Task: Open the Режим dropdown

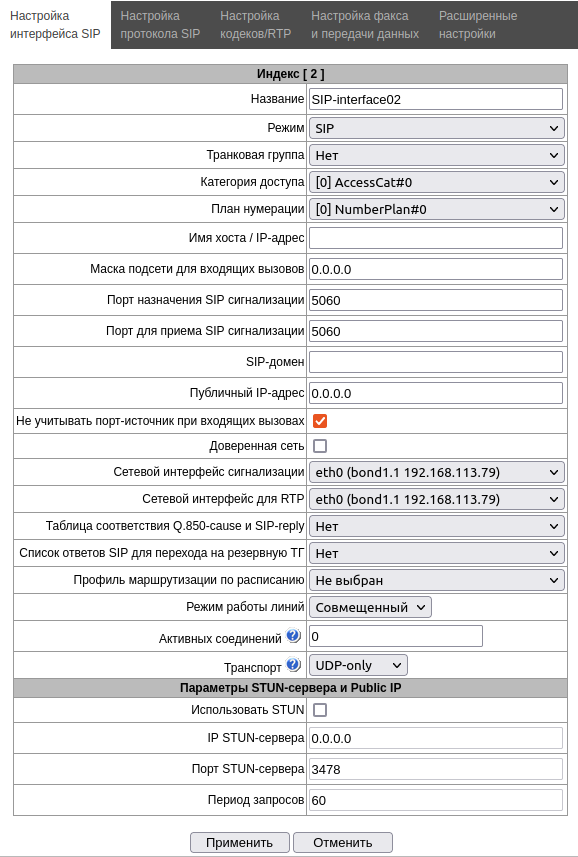Action: tap(436, 128)
